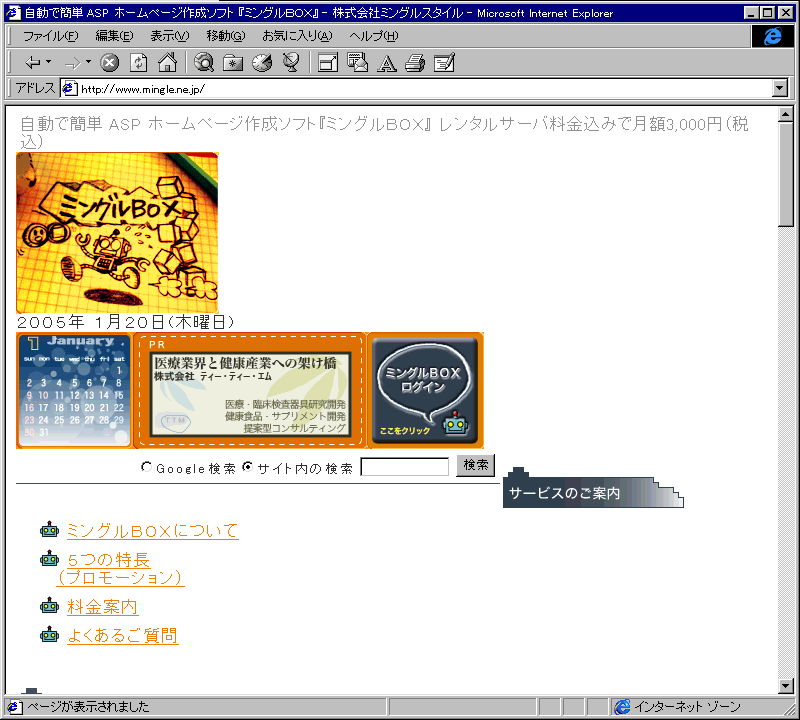Show the History toolbar icon panel
This screenshot has height=720, width=800.
(x=262, y=63)
